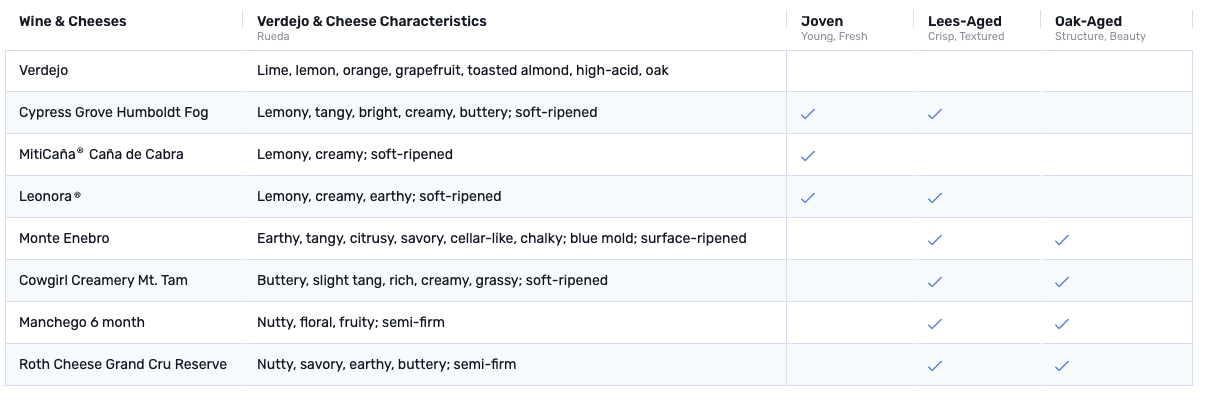Click Cypress Grove Humboldt Fog name
This screenshot has width=1205, height=404.
pos(113,112)
